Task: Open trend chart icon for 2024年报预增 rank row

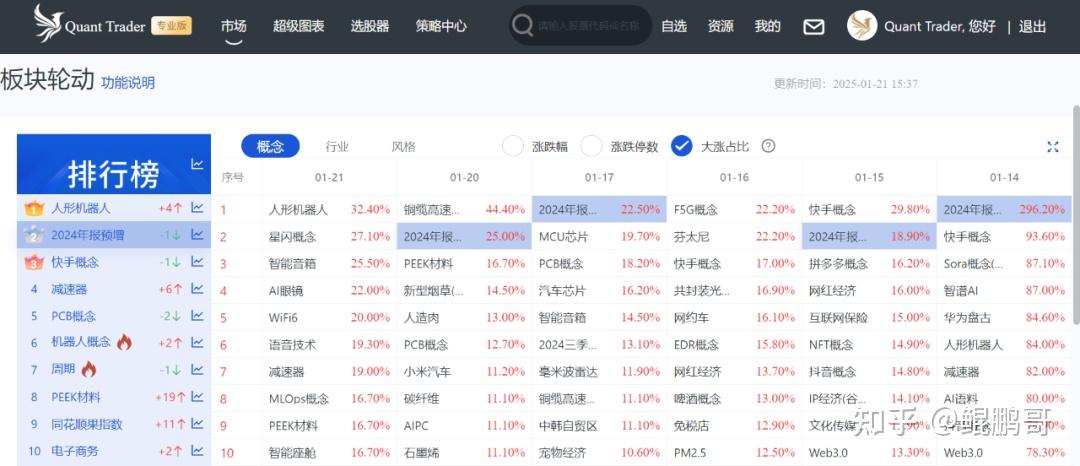Action: 197,235
